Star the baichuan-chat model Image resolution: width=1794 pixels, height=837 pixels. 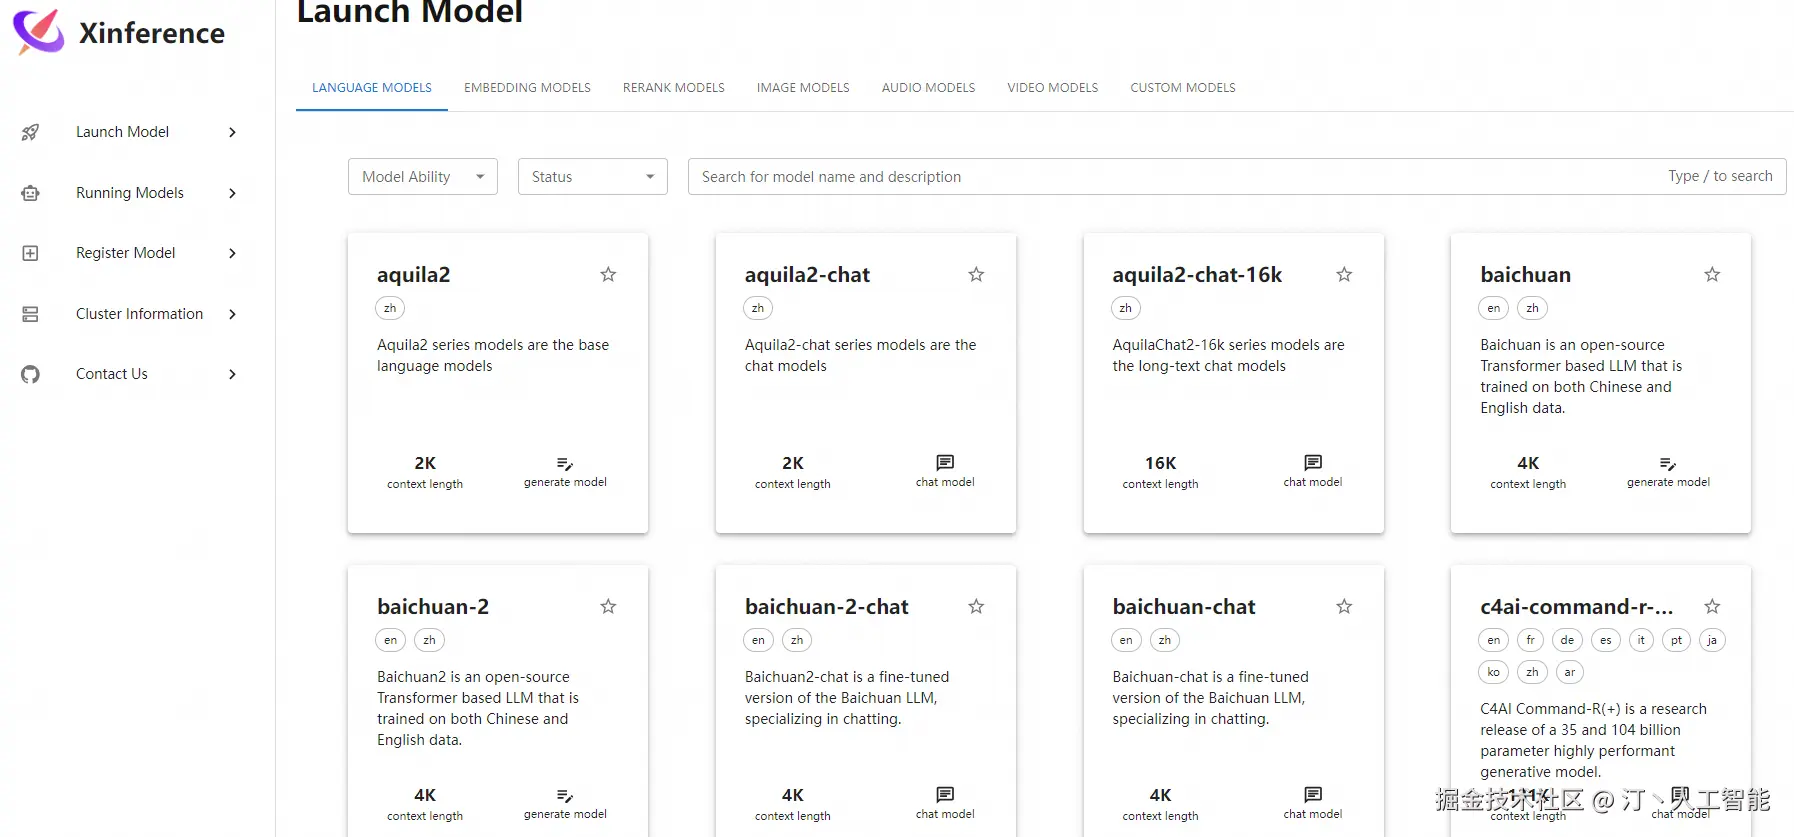coord(1344,606)
